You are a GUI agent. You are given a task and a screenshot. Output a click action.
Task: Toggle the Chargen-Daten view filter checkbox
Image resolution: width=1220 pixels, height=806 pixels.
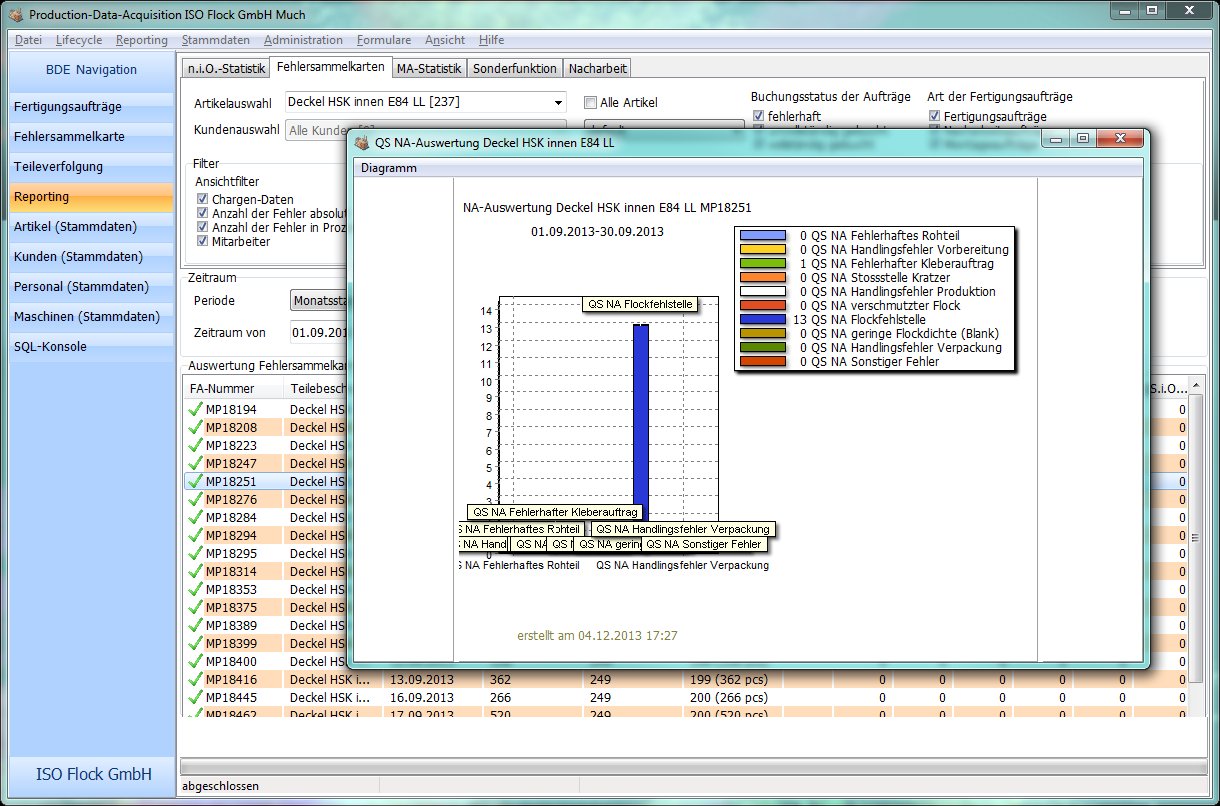point(203,200)
